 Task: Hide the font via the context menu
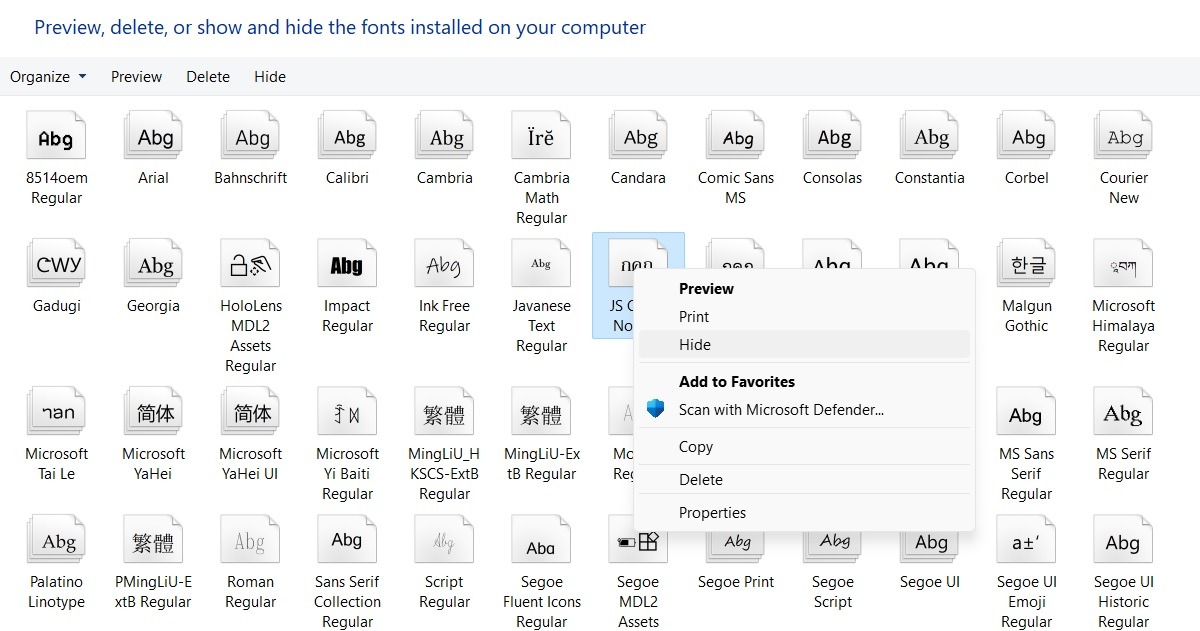(x=695, y=344)
